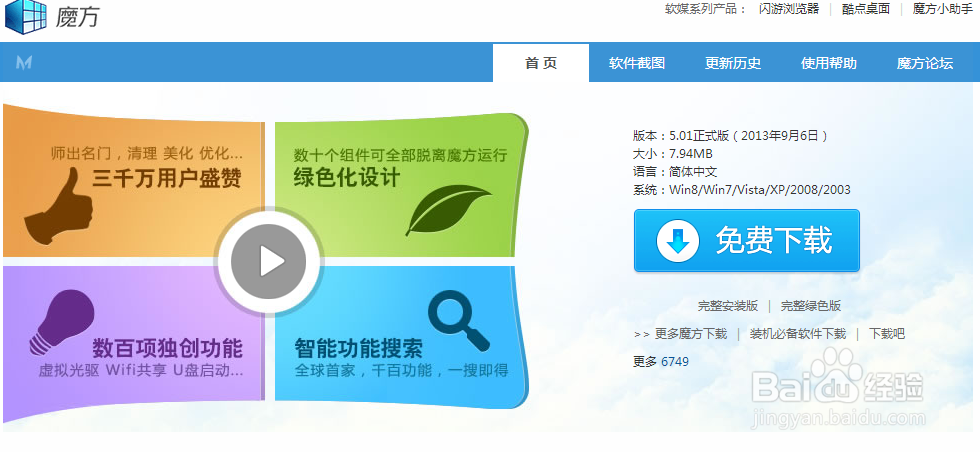This screenshot has width=980, height=452.
Task: Click 师出名门，清理 美化 优化 subtitle
Action: click(x=147, y=153)
